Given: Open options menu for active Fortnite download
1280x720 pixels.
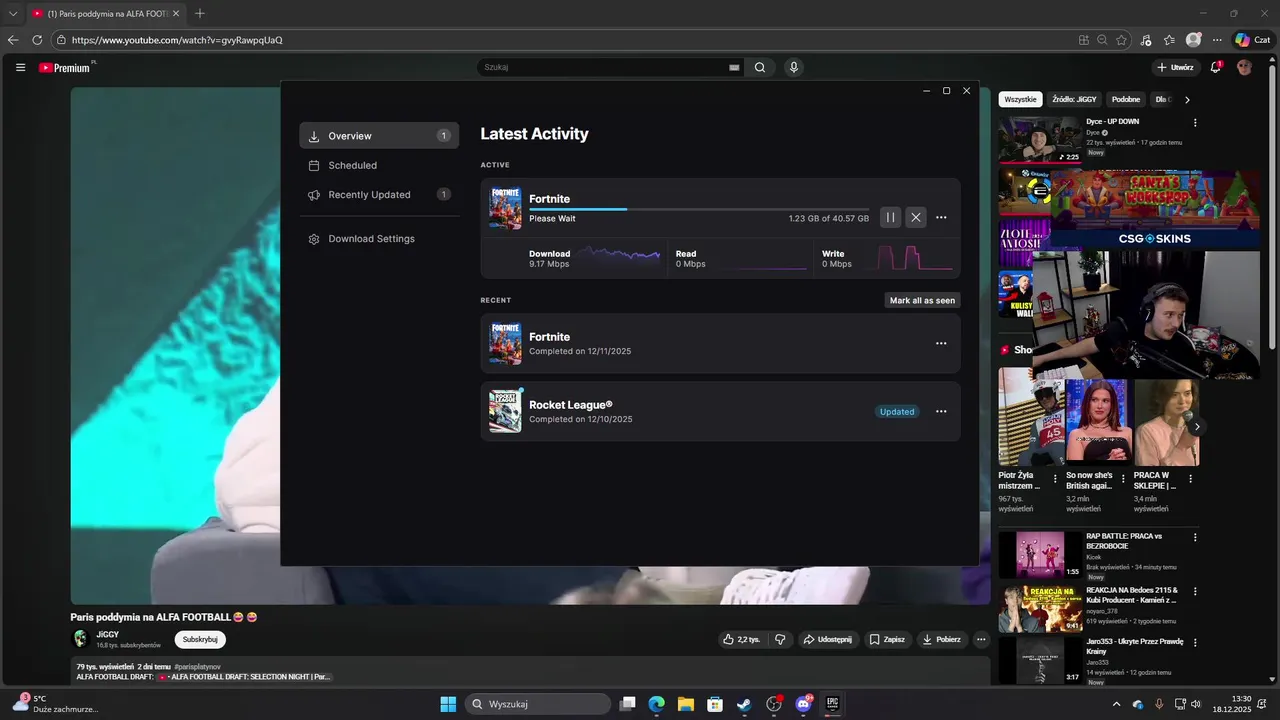Looking at the screenshot, I should point(941,217).
